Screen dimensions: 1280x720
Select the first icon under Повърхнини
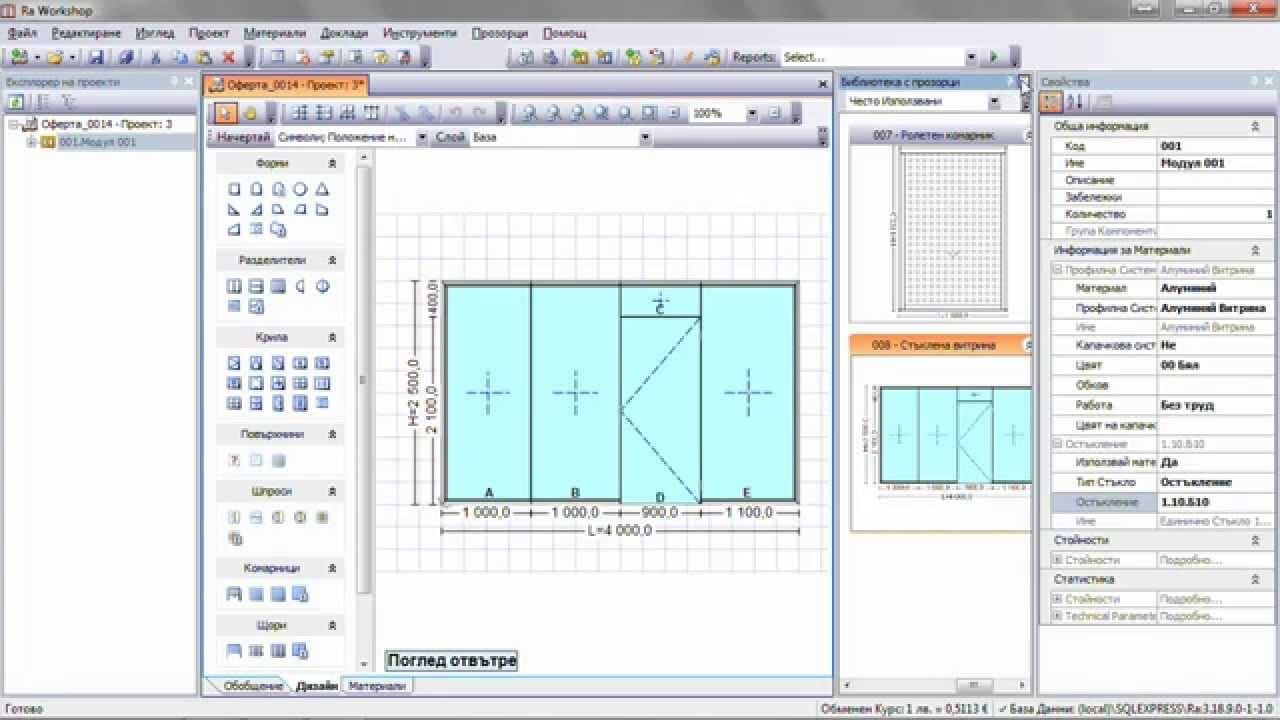pyautogui.click(x=234, y=460)
